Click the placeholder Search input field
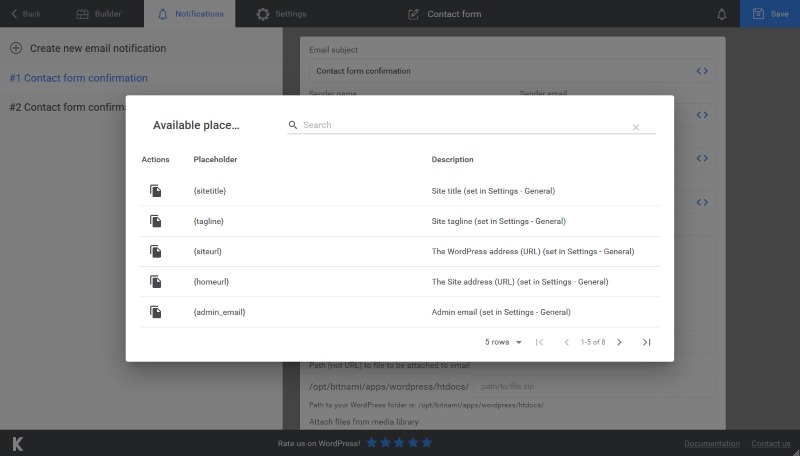The image size is (800, 456). 465,125
